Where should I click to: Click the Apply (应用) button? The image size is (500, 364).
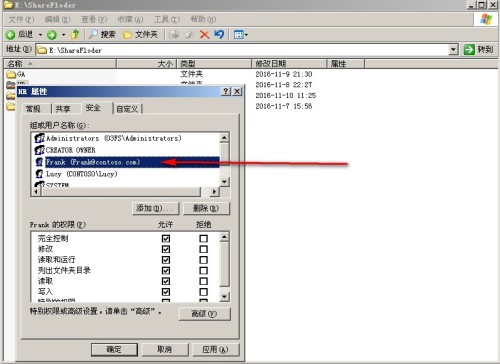tap(215, 349)
